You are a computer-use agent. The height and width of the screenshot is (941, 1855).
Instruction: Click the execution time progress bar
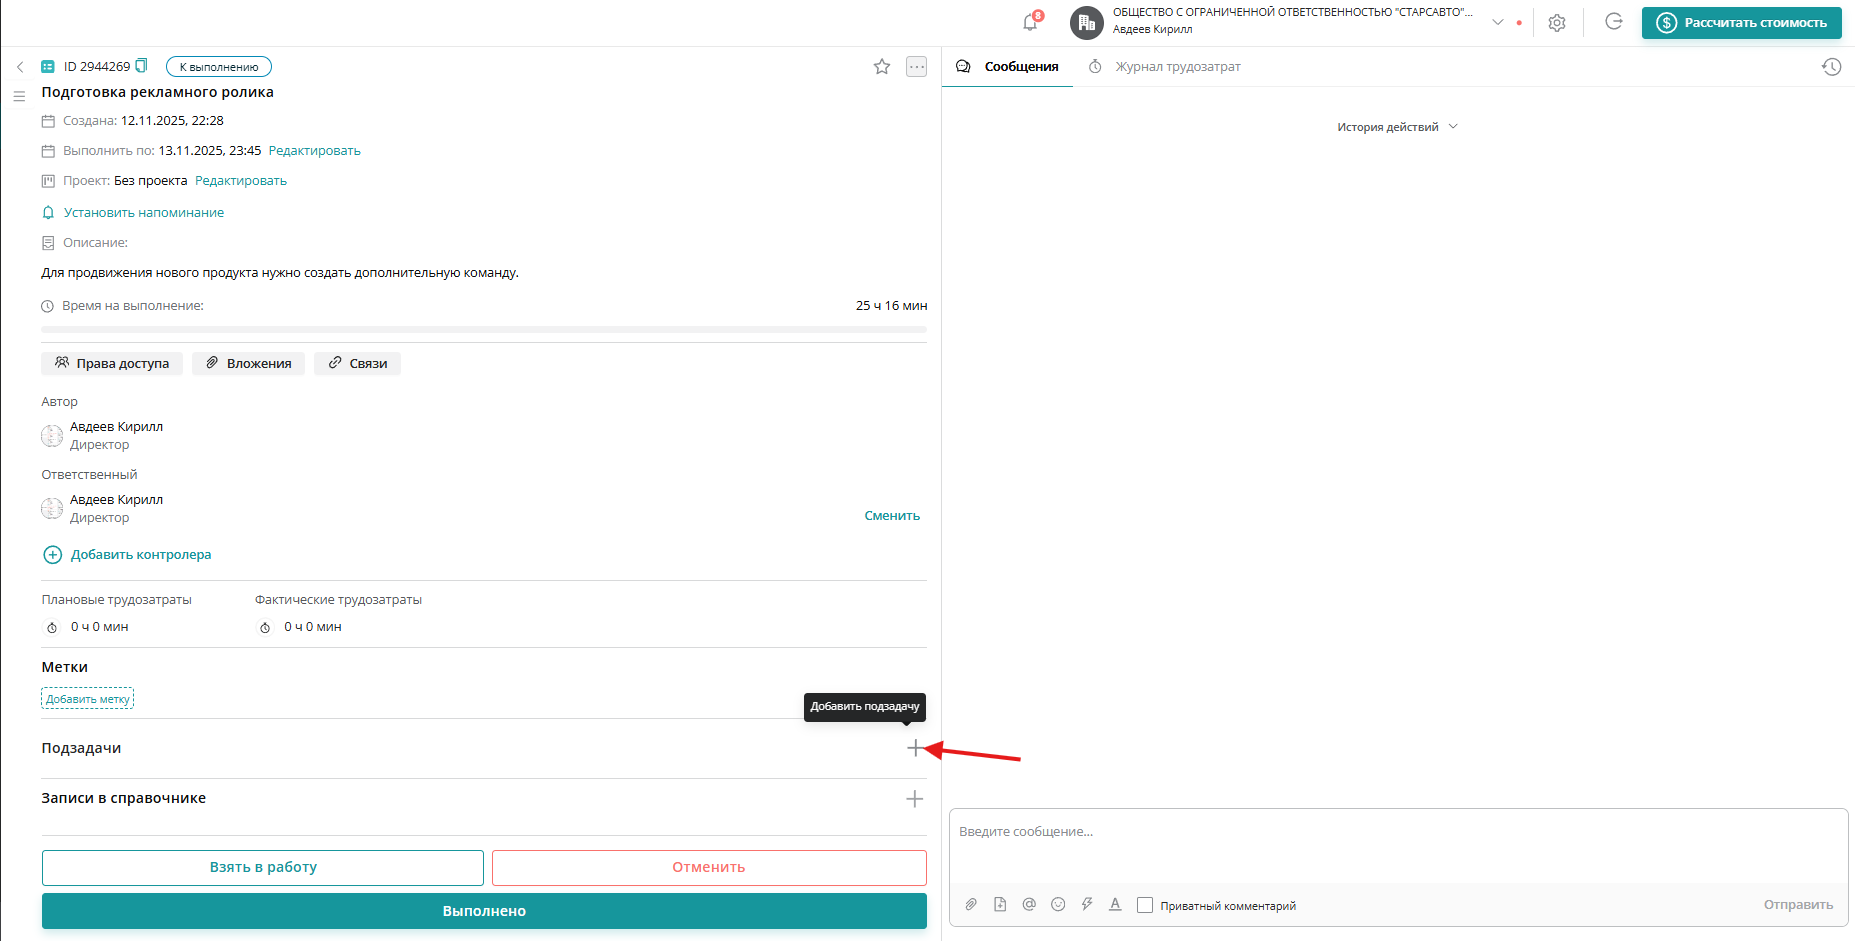pos(484,329)
